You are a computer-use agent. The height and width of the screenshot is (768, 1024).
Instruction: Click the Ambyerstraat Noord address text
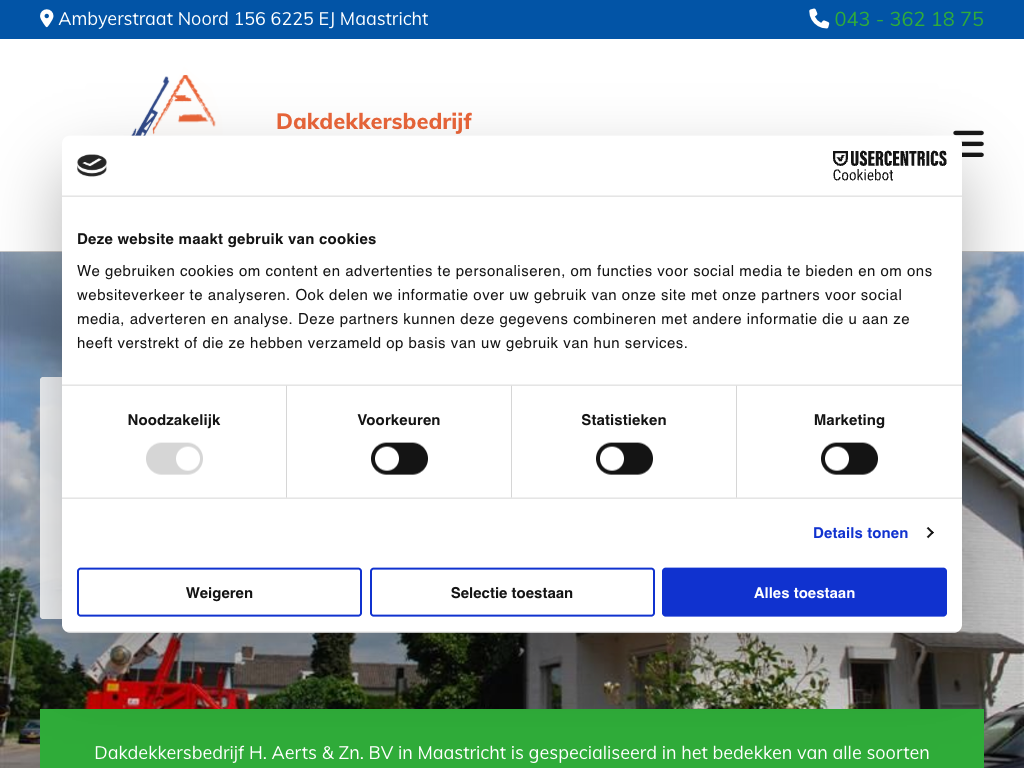[243, 19]
